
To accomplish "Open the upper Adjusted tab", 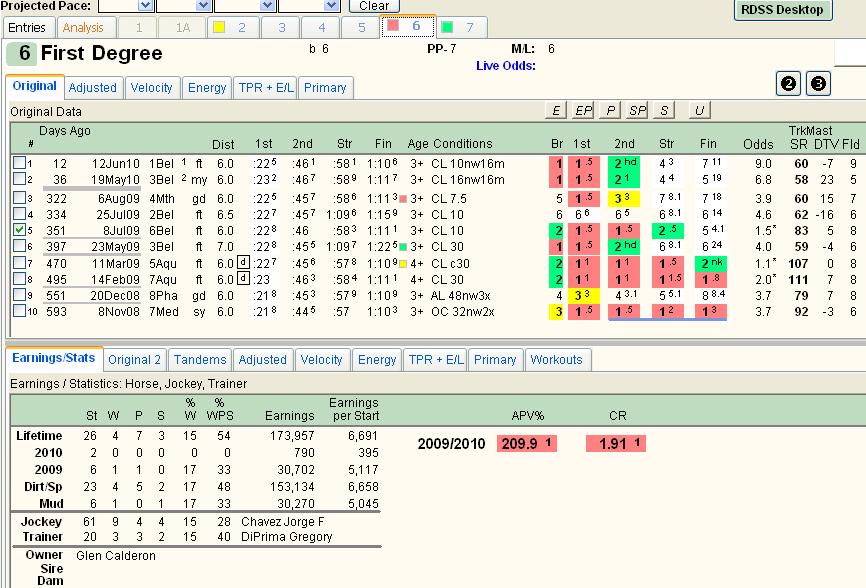I will [x=93, y=88].
